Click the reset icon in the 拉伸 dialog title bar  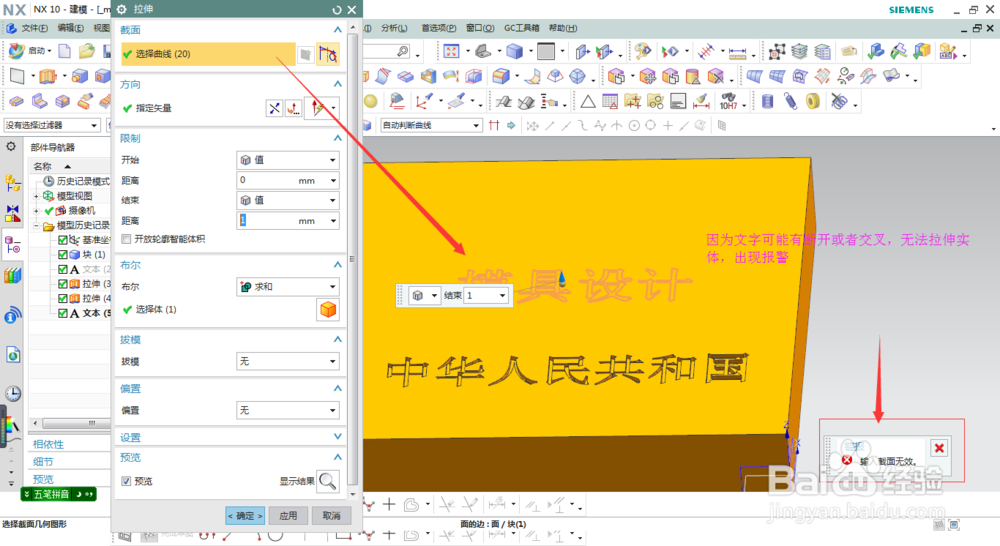click(x=337, y=10)
